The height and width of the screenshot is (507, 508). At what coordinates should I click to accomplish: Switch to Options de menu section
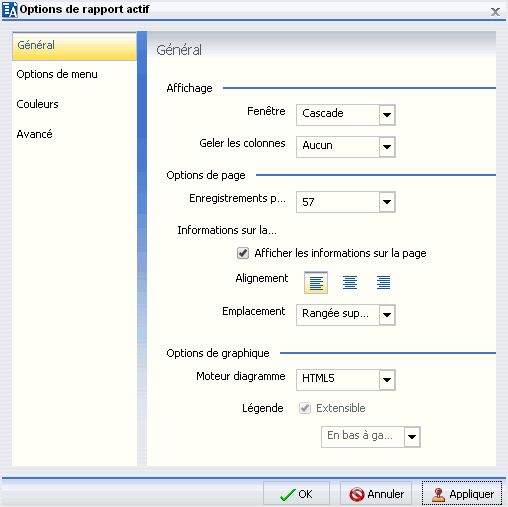pos(57,74)
